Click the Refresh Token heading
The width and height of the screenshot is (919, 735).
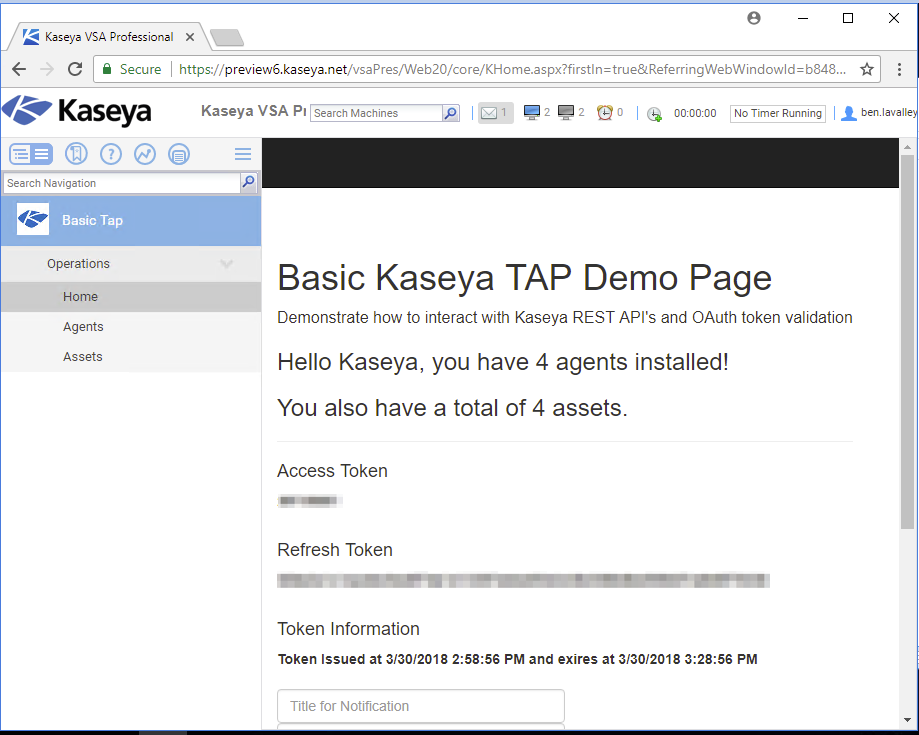coord(335,550)
